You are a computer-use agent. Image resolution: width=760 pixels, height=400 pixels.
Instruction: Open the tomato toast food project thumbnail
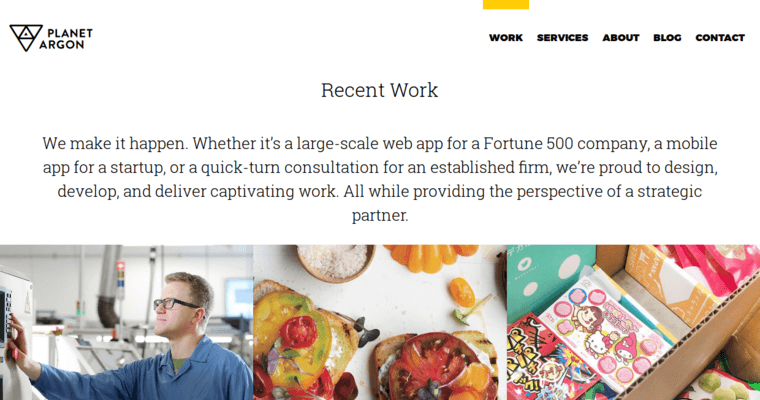[379, 322]
